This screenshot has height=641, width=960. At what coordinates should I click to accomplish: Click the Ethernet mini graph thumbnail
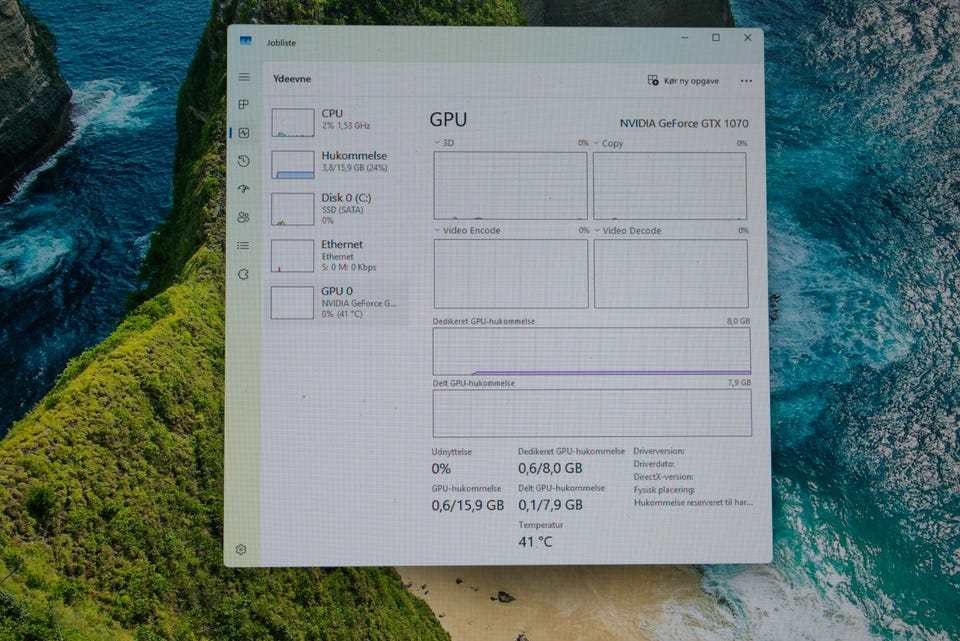[x=293, y=255]
